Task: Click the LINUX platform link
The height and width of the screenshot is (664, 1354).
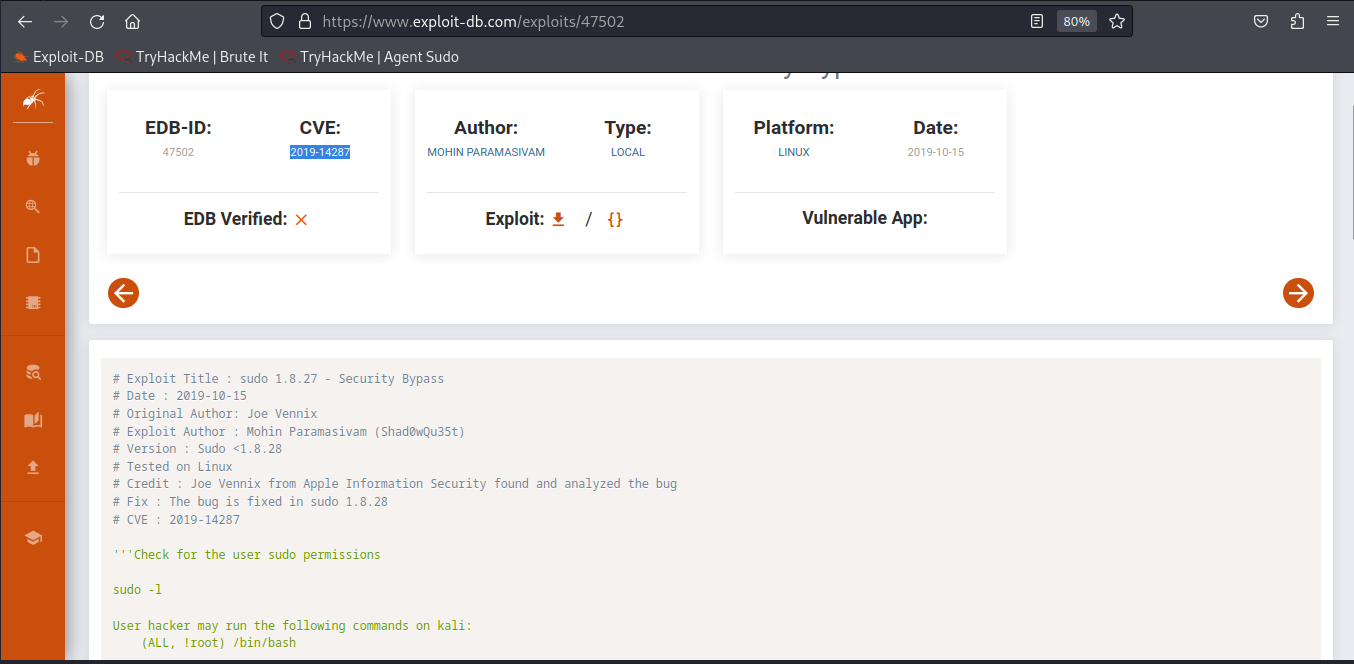Action: 794,152
